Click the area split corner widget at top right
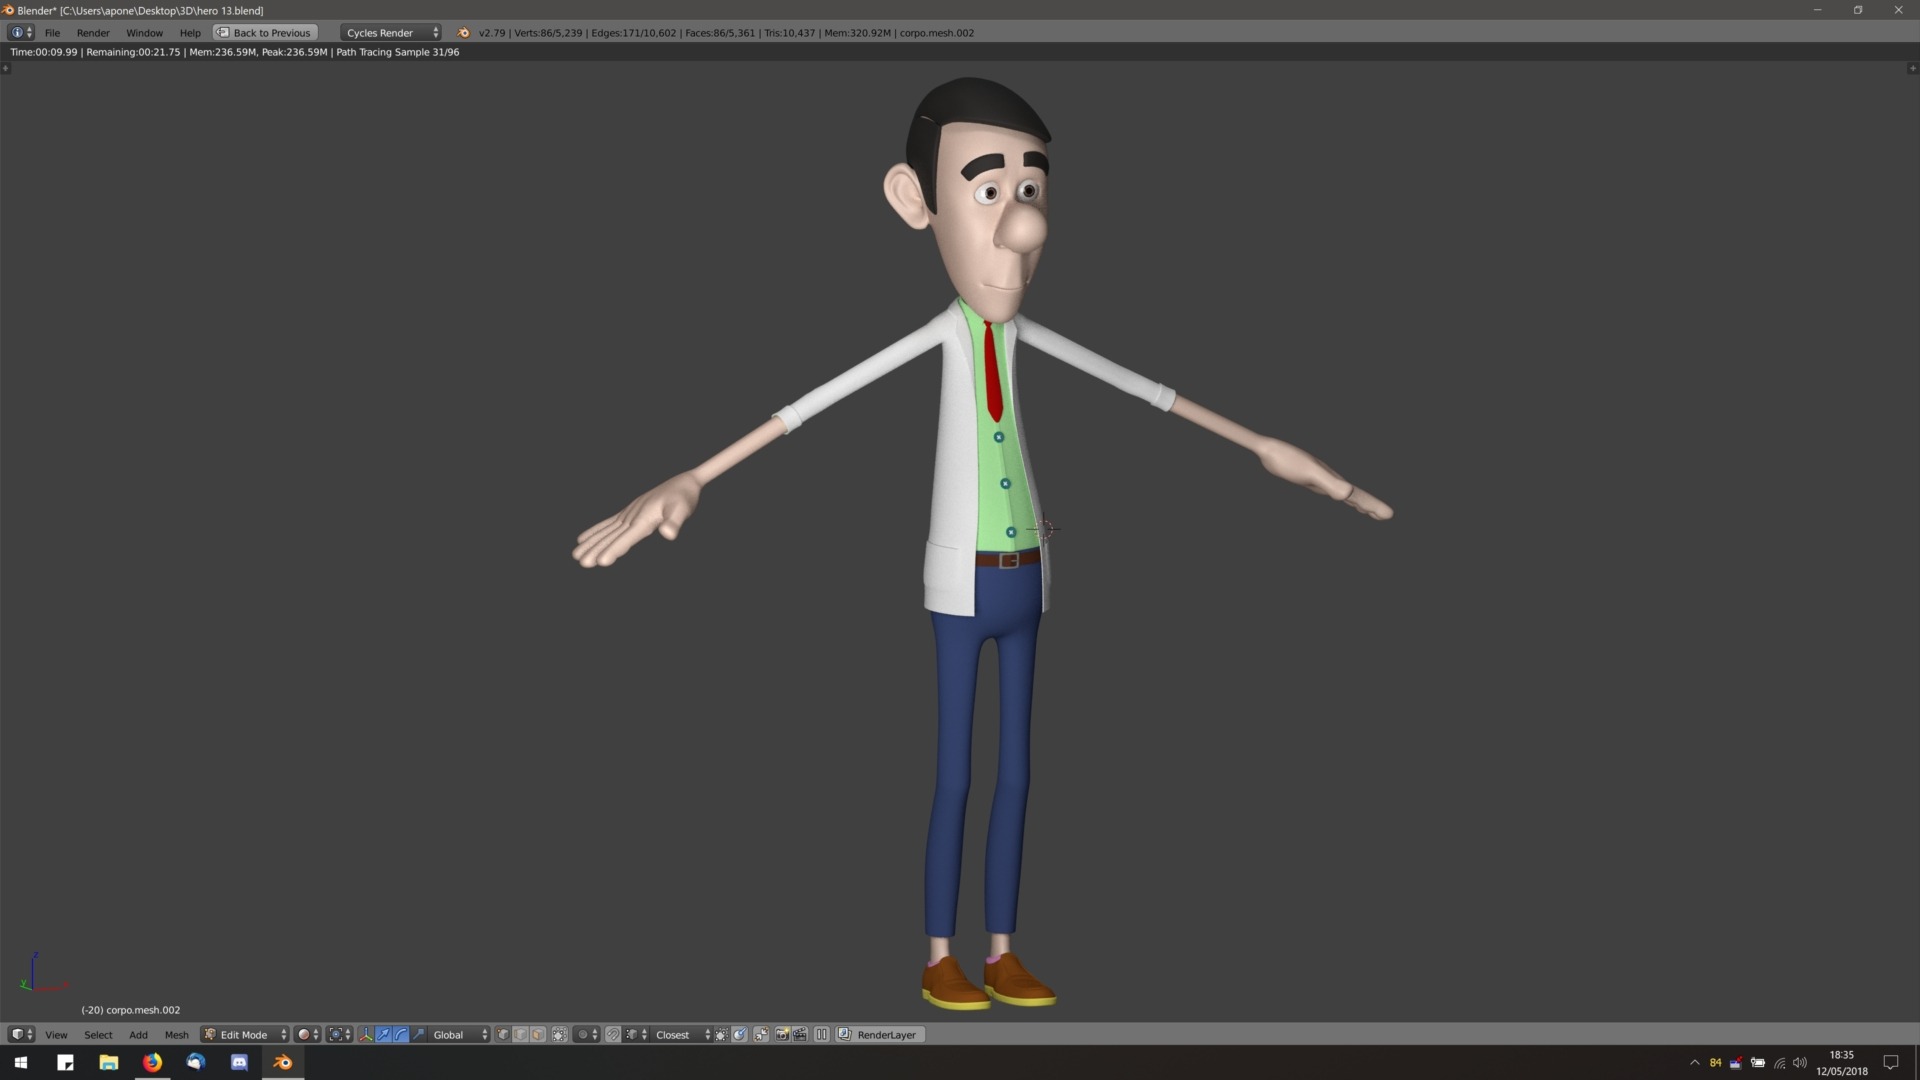Screen dimensions: 1920x1080 [x=1912, y=68]
